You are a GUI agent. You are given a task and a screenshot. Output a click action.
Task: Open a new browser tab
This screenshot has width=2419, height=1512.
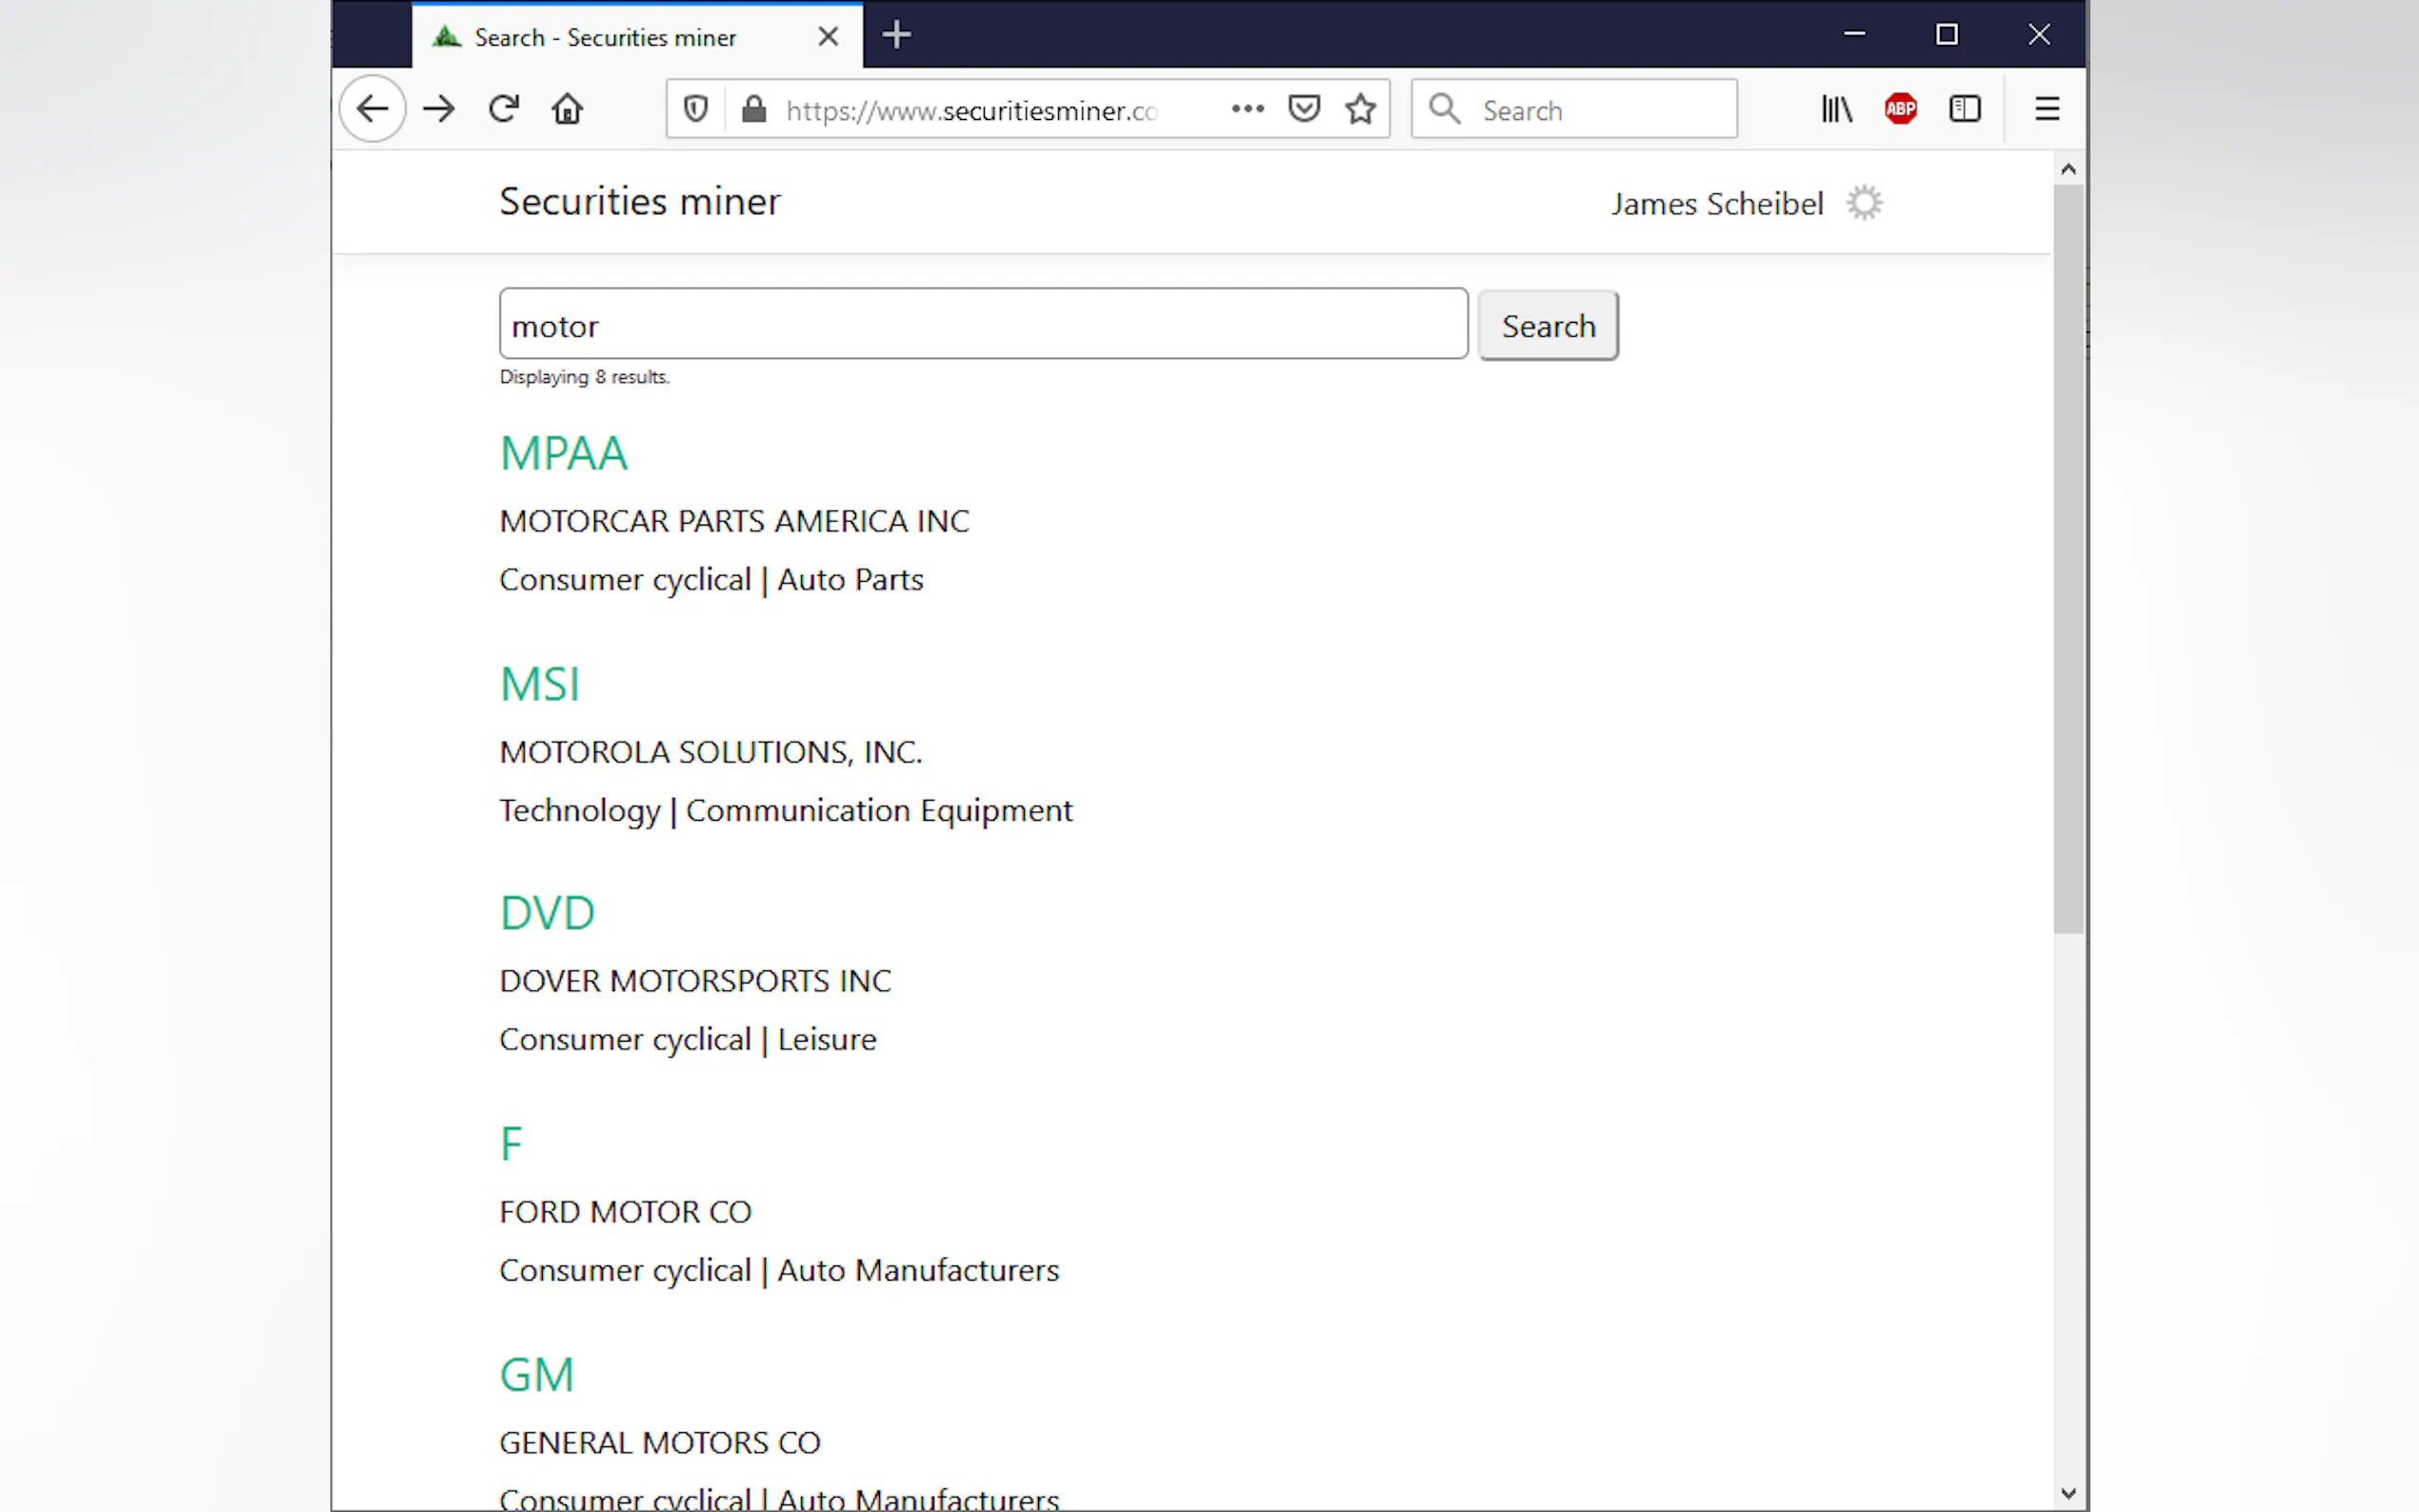point(896,35)
